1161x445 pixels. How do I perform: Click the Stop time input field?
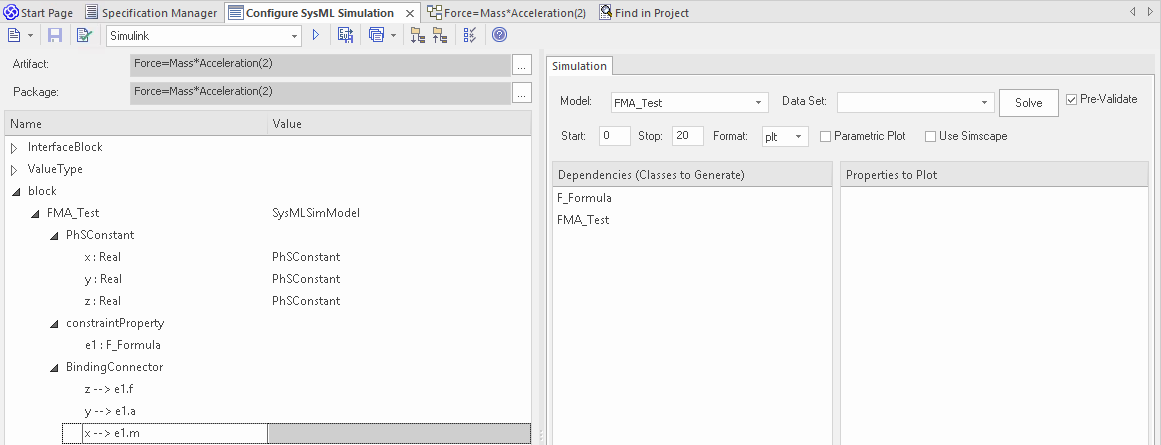coord(688,136)
